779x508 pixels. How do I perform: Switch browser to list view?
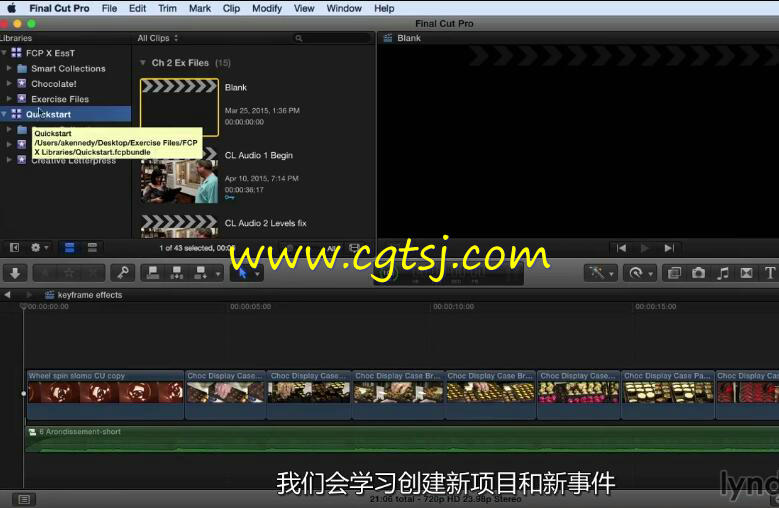tap(92, 247)
